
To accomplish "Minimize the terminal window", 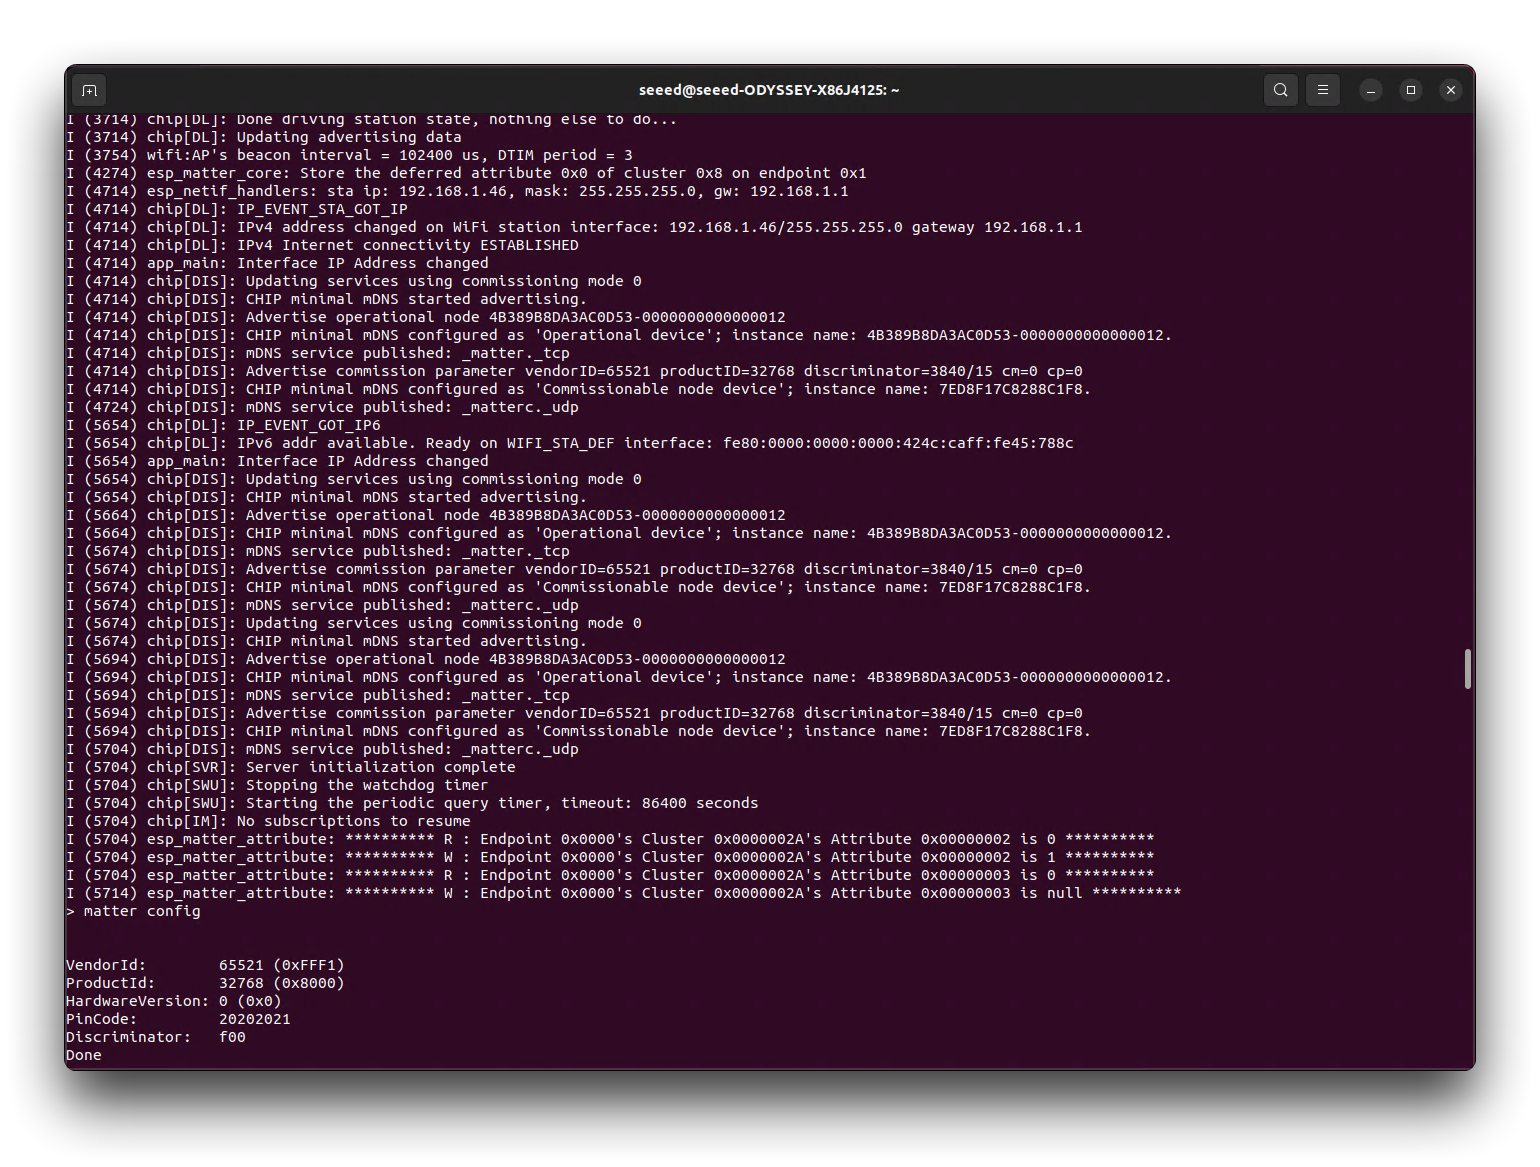I will click(x=1371, y=90).
